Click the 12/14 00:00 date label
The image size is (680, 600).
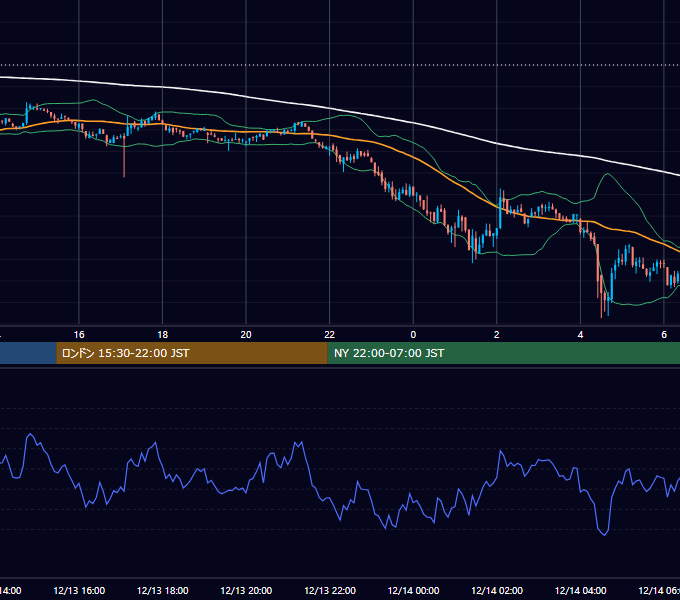coord(413,590)
